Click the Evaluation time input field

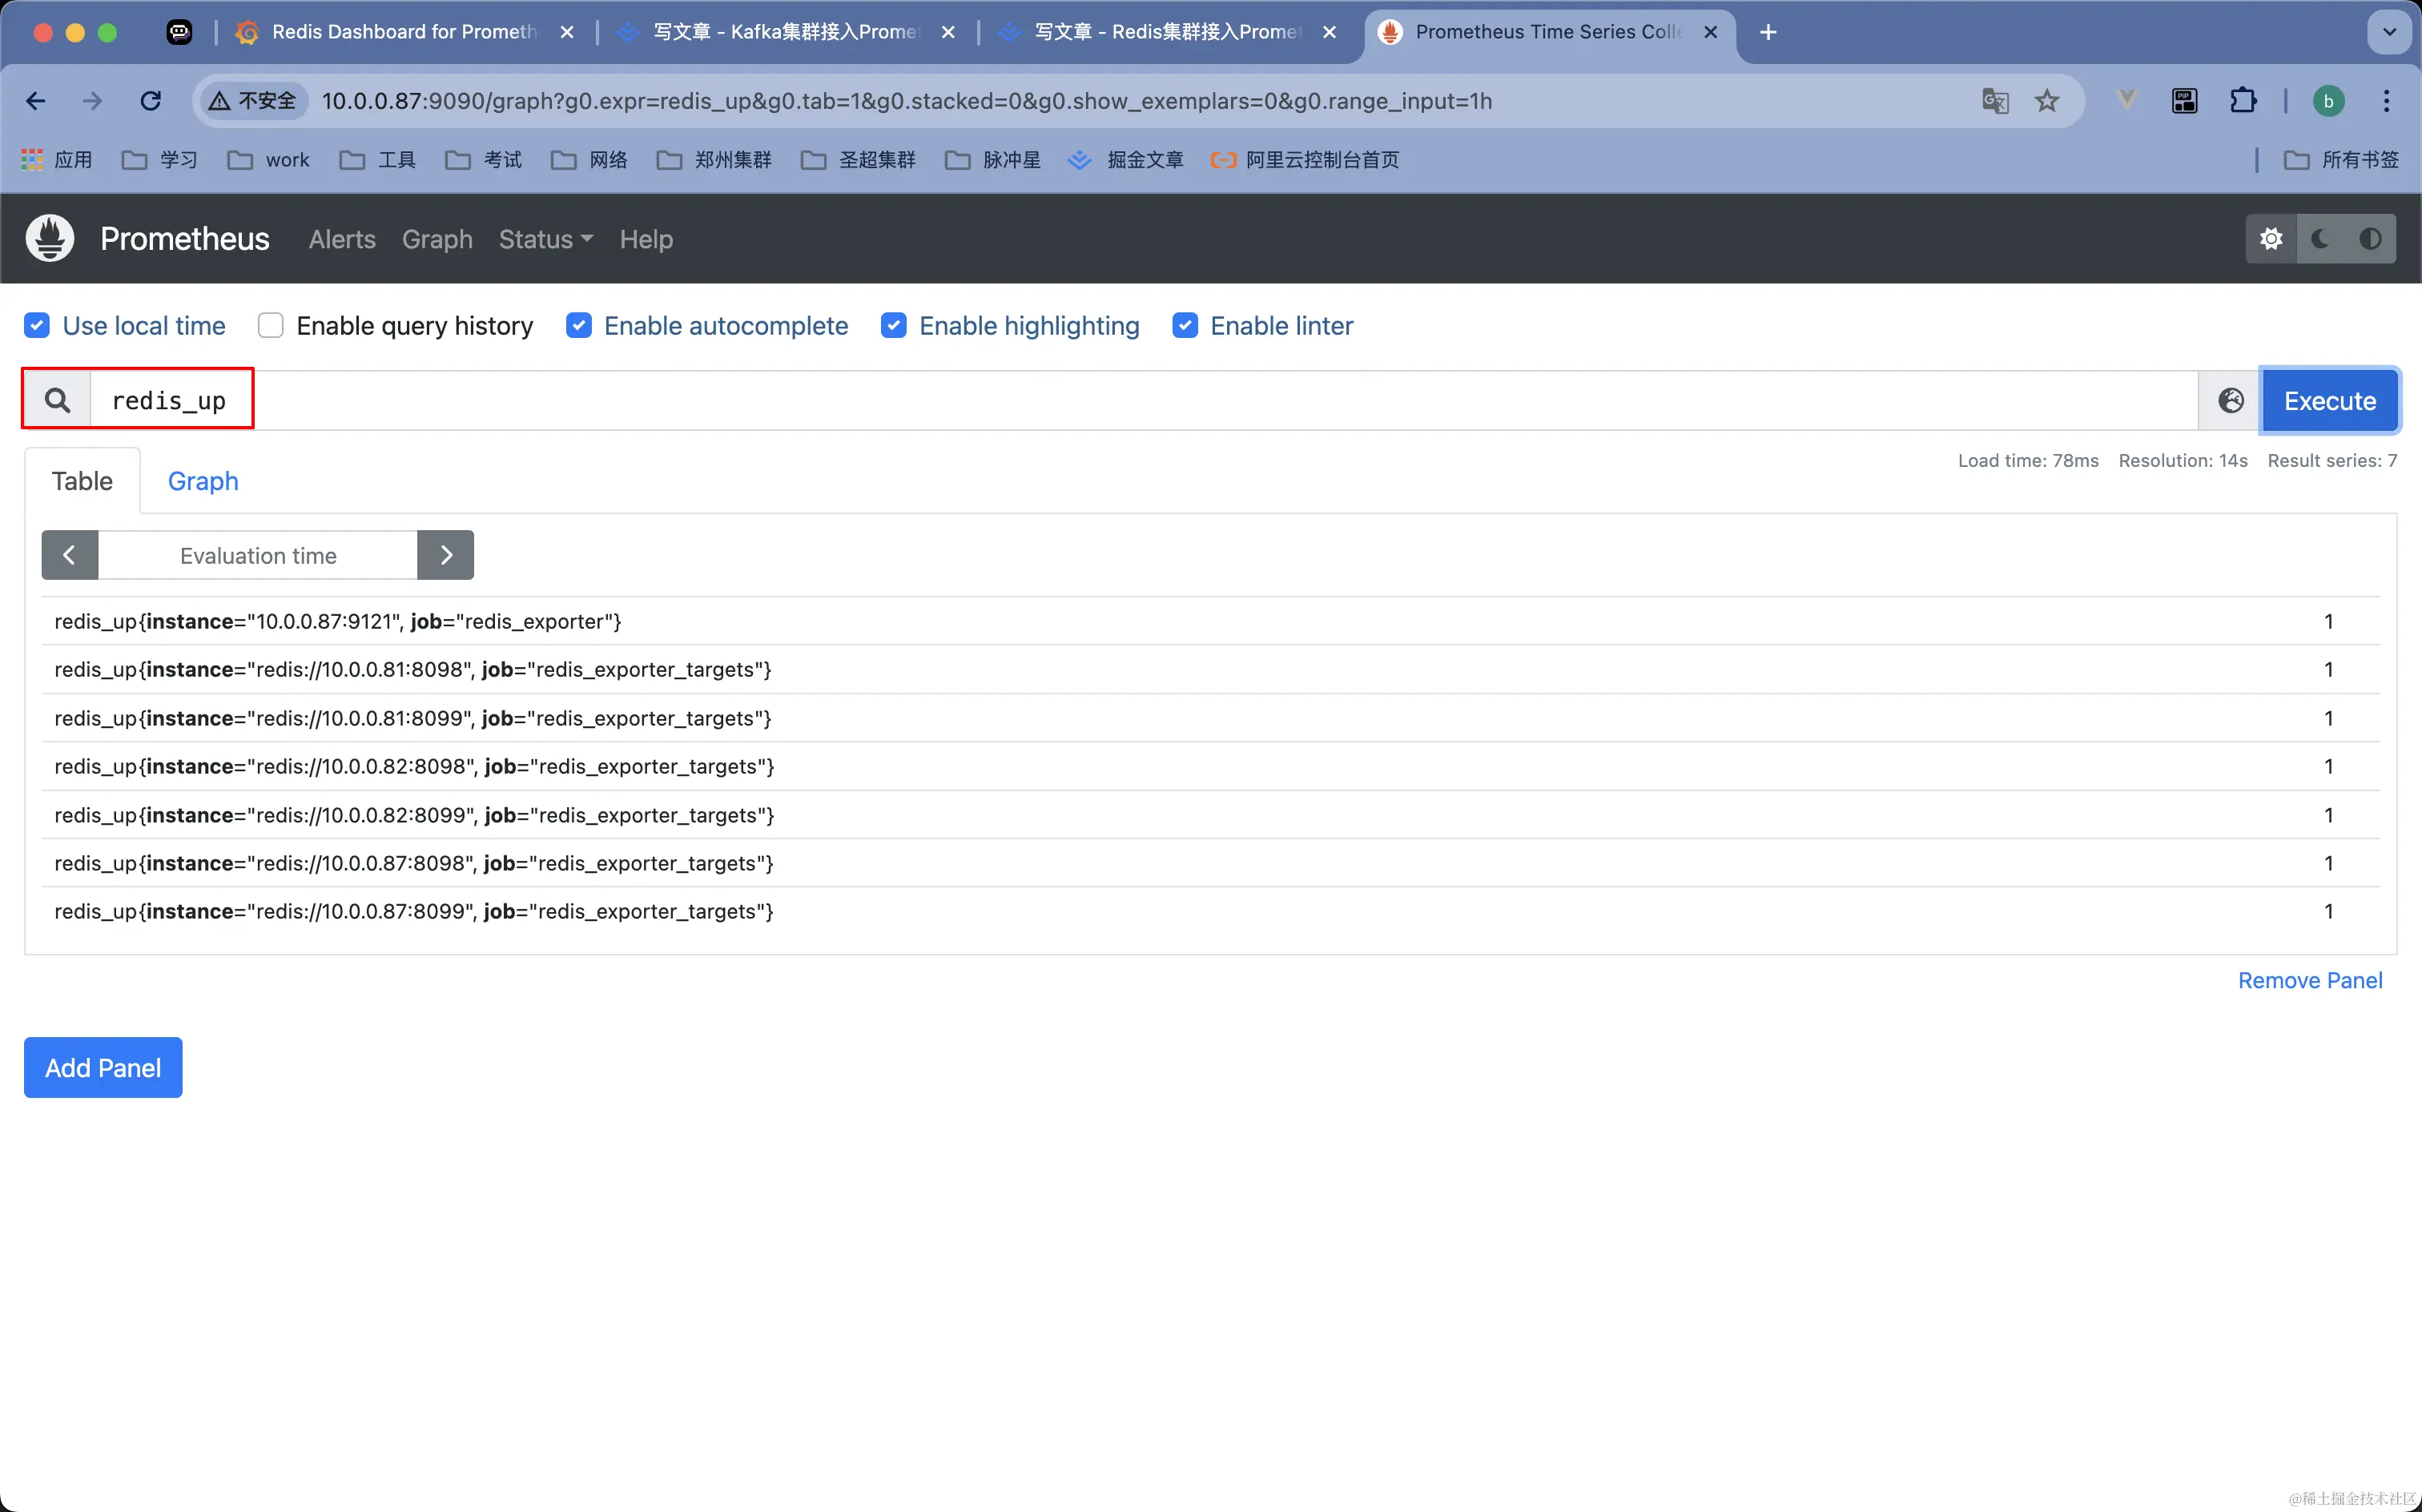(258, 555)
